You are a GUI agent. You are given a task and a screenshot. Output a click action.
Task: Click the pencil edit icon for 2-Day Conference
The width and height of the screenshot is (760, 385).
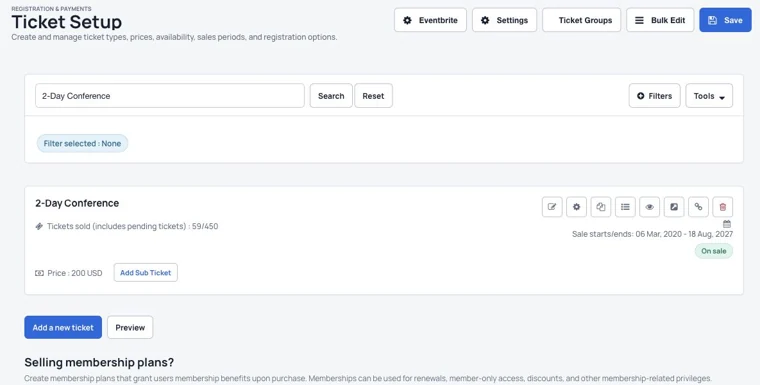[x=552, y=207]
